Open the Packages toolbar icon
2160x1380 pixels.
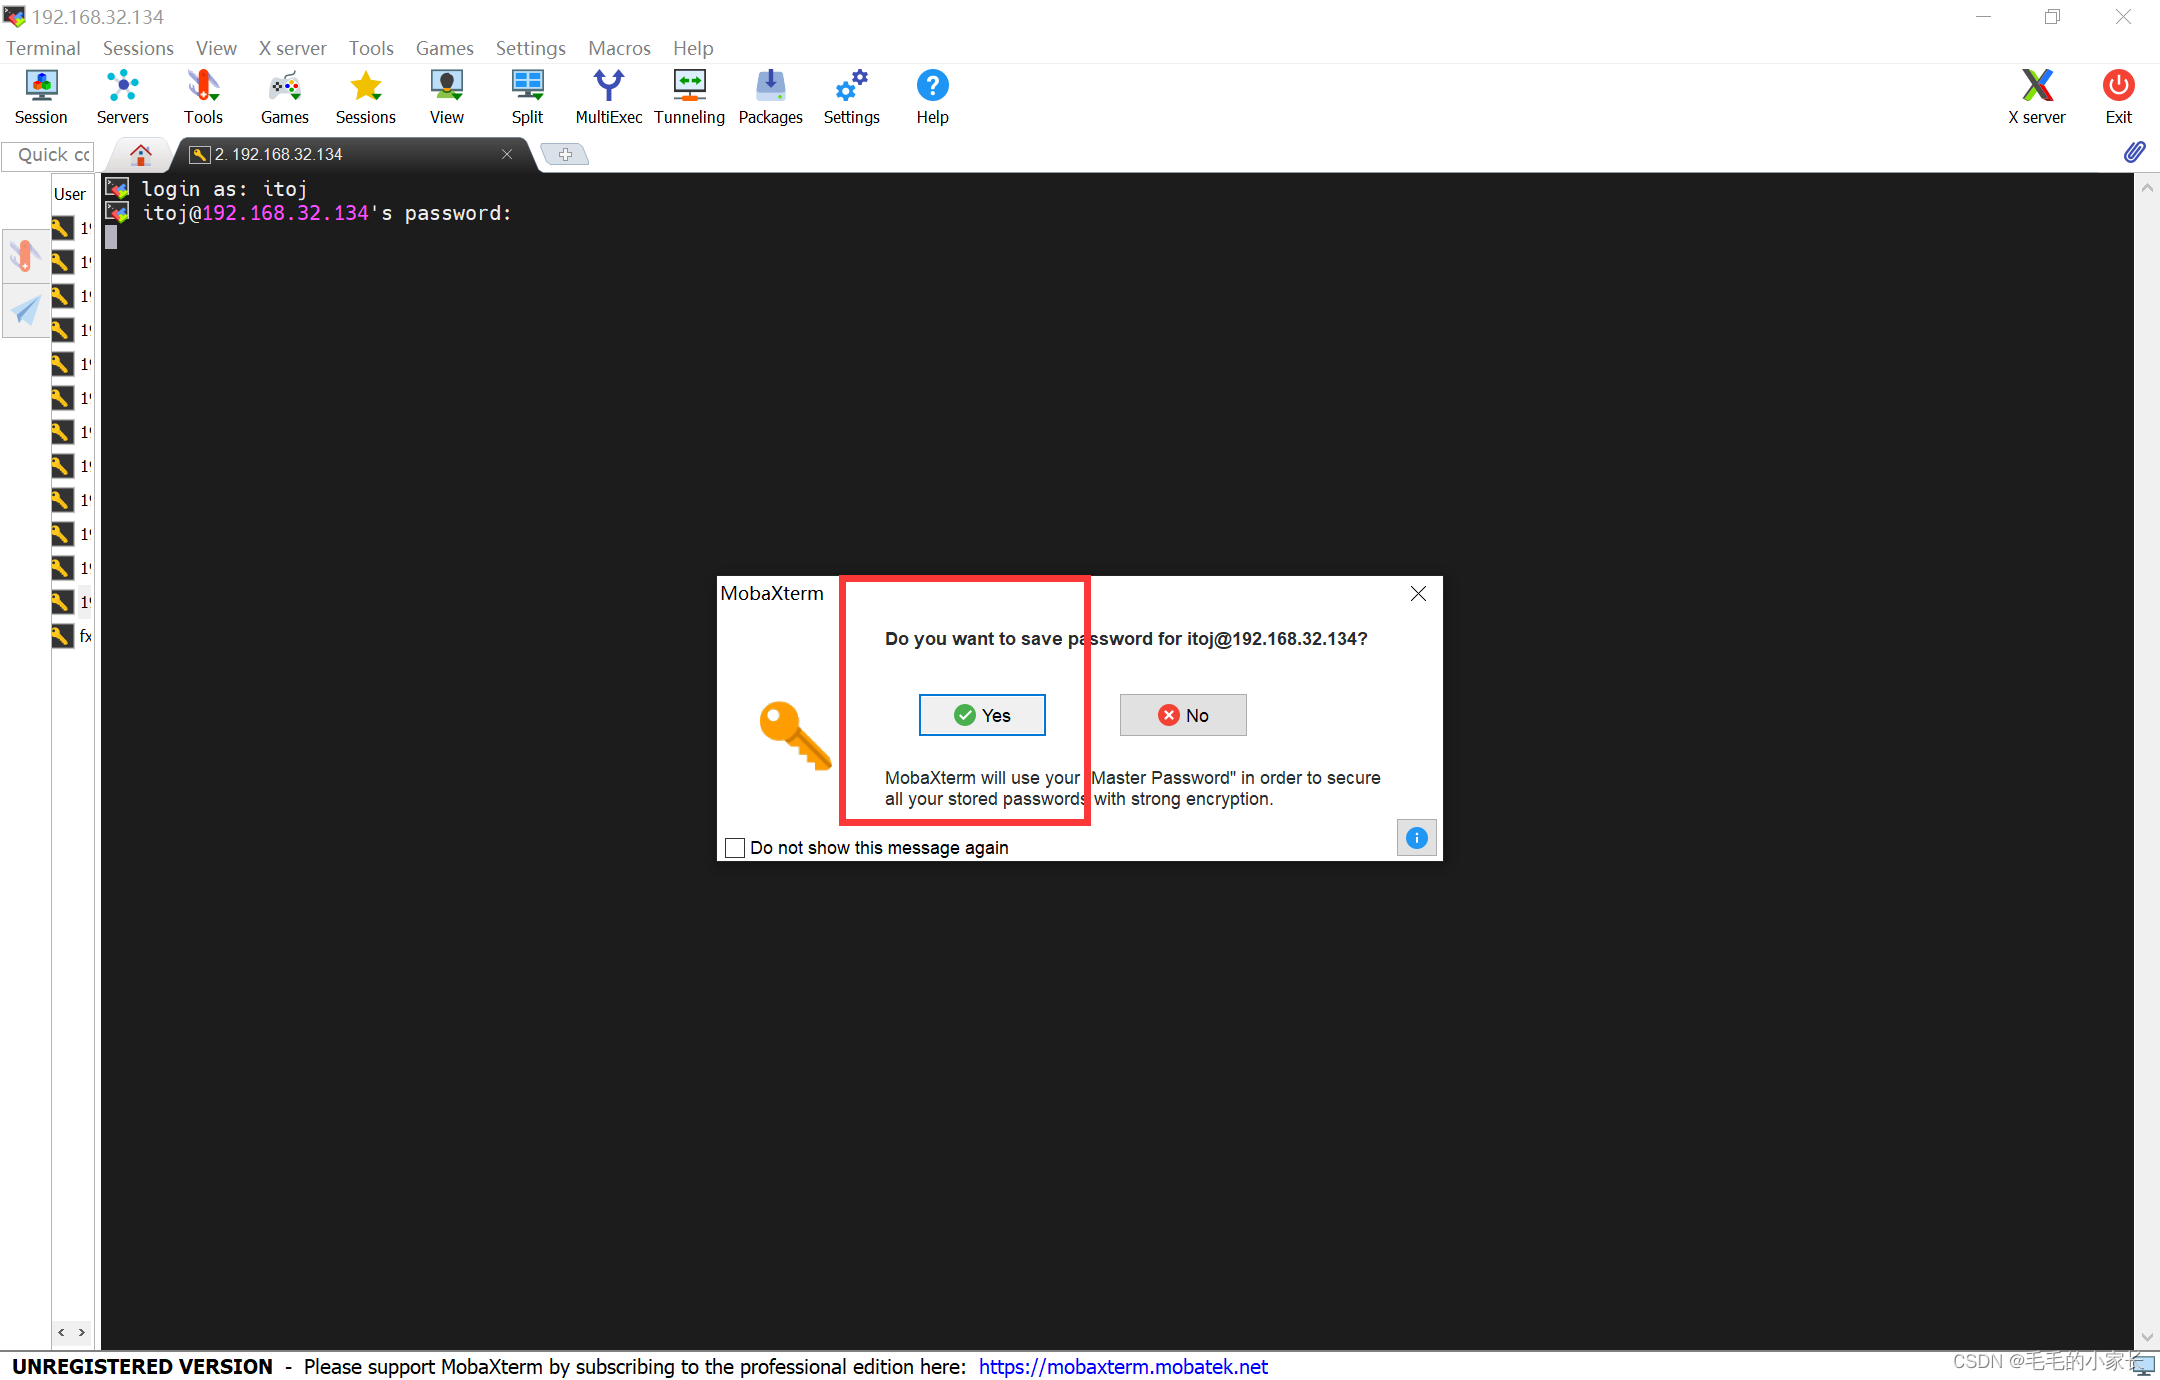click(x=770, y=97)
